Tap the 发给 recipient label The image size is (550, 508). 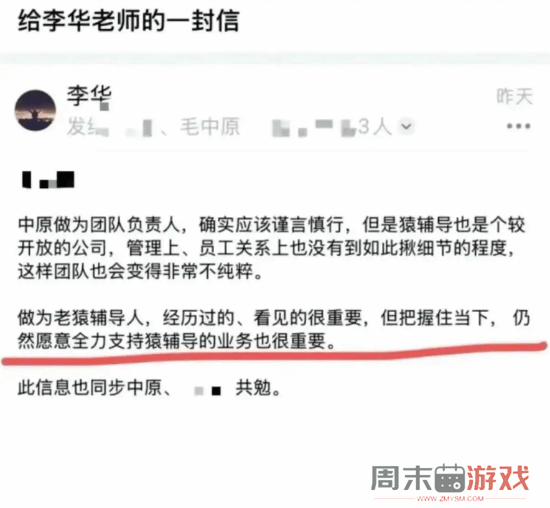tap(82, 126)
